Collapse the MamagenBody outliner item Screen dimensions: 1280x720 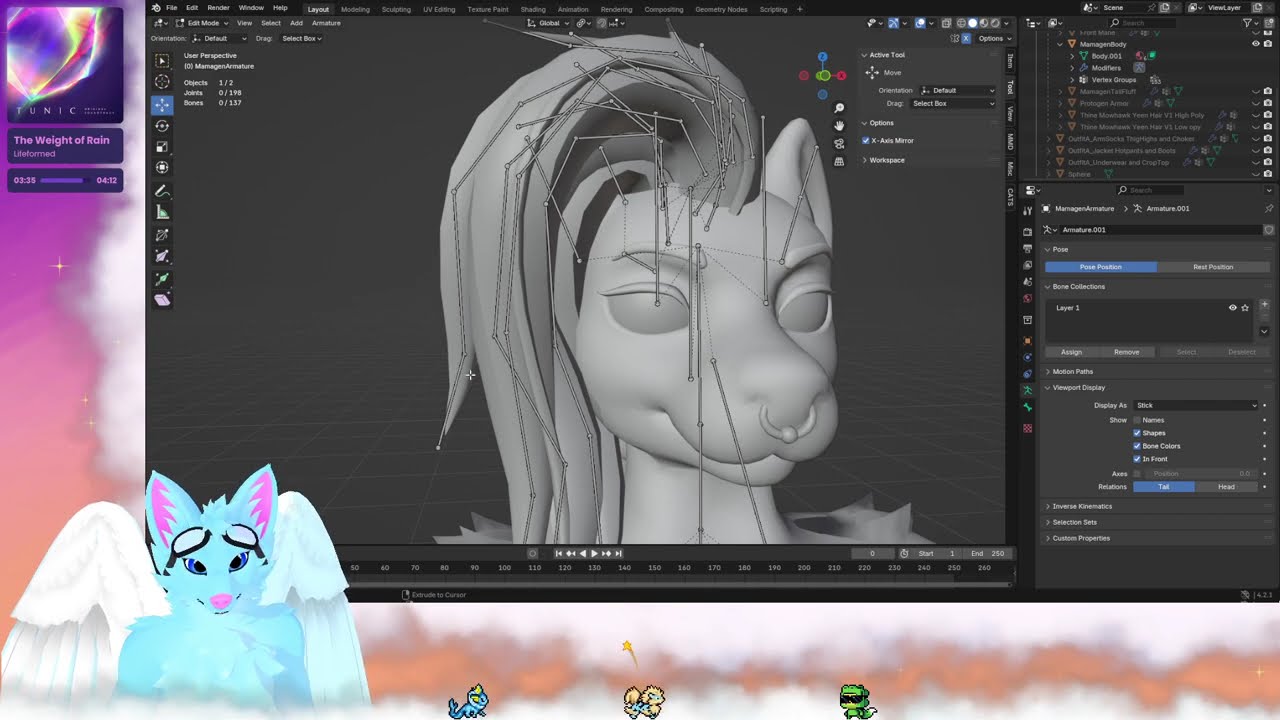[x=1061, y=44]
